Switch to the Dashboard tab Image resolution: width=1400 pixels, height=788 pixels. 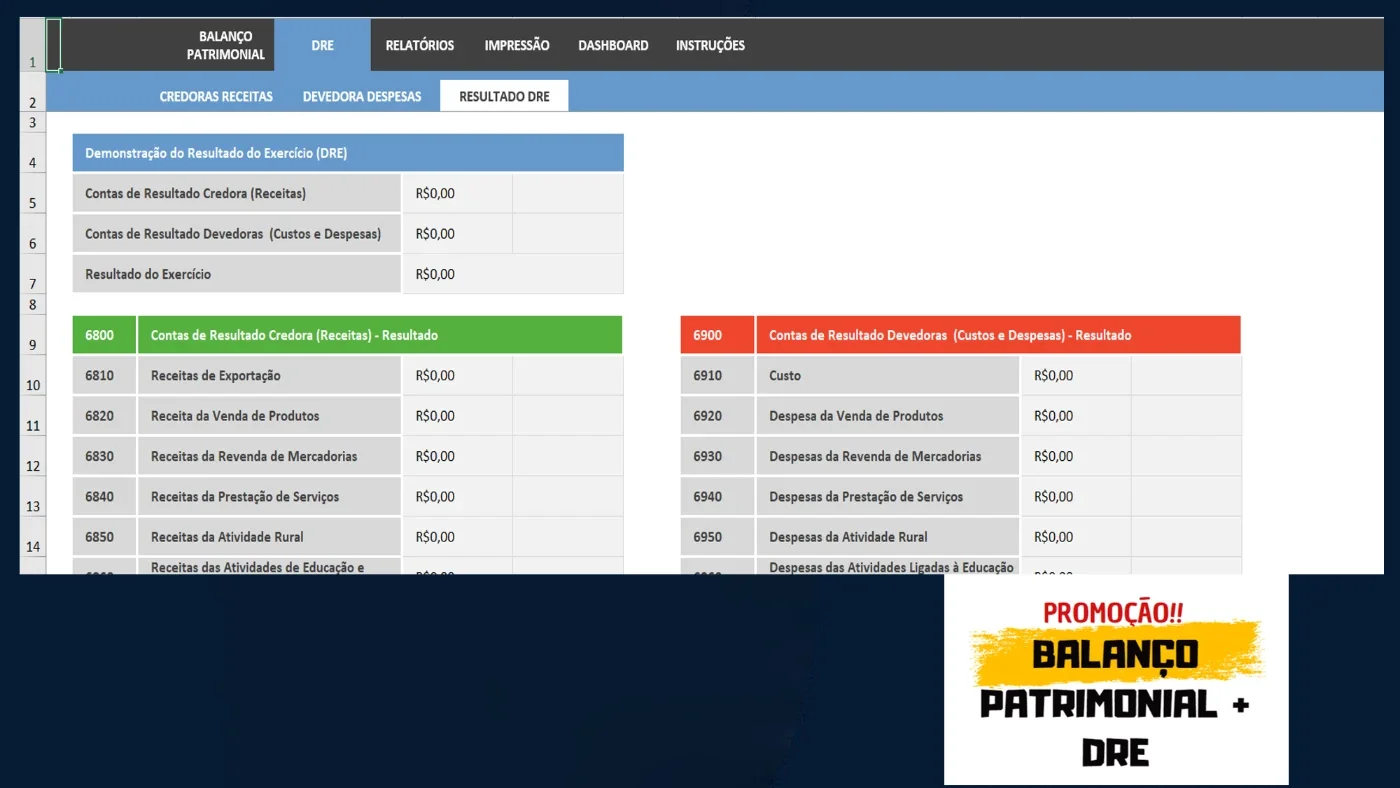613,45
